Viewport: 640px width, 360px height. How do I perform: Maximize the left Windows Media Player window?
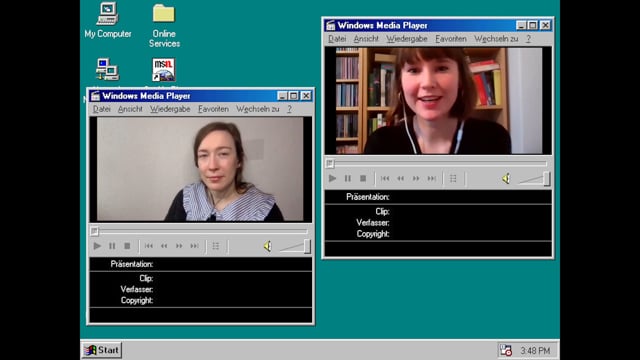point(293,96)
